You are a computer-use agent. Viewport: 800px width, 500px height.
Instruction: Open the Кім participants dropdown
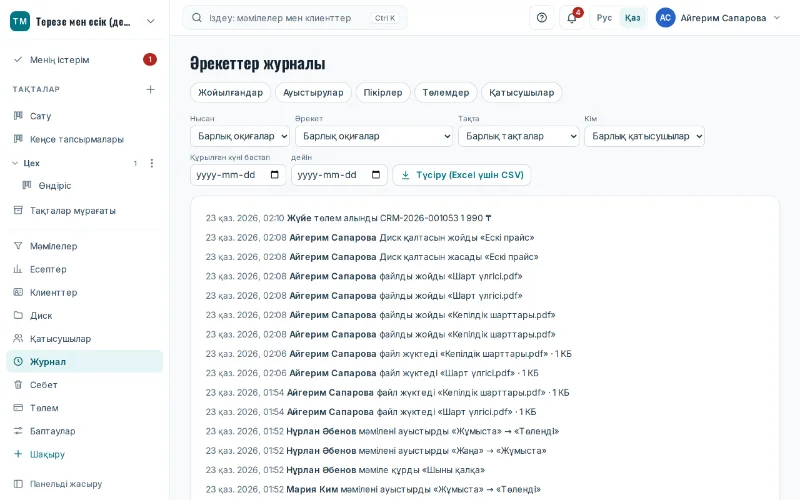click(x=644, y=136)
